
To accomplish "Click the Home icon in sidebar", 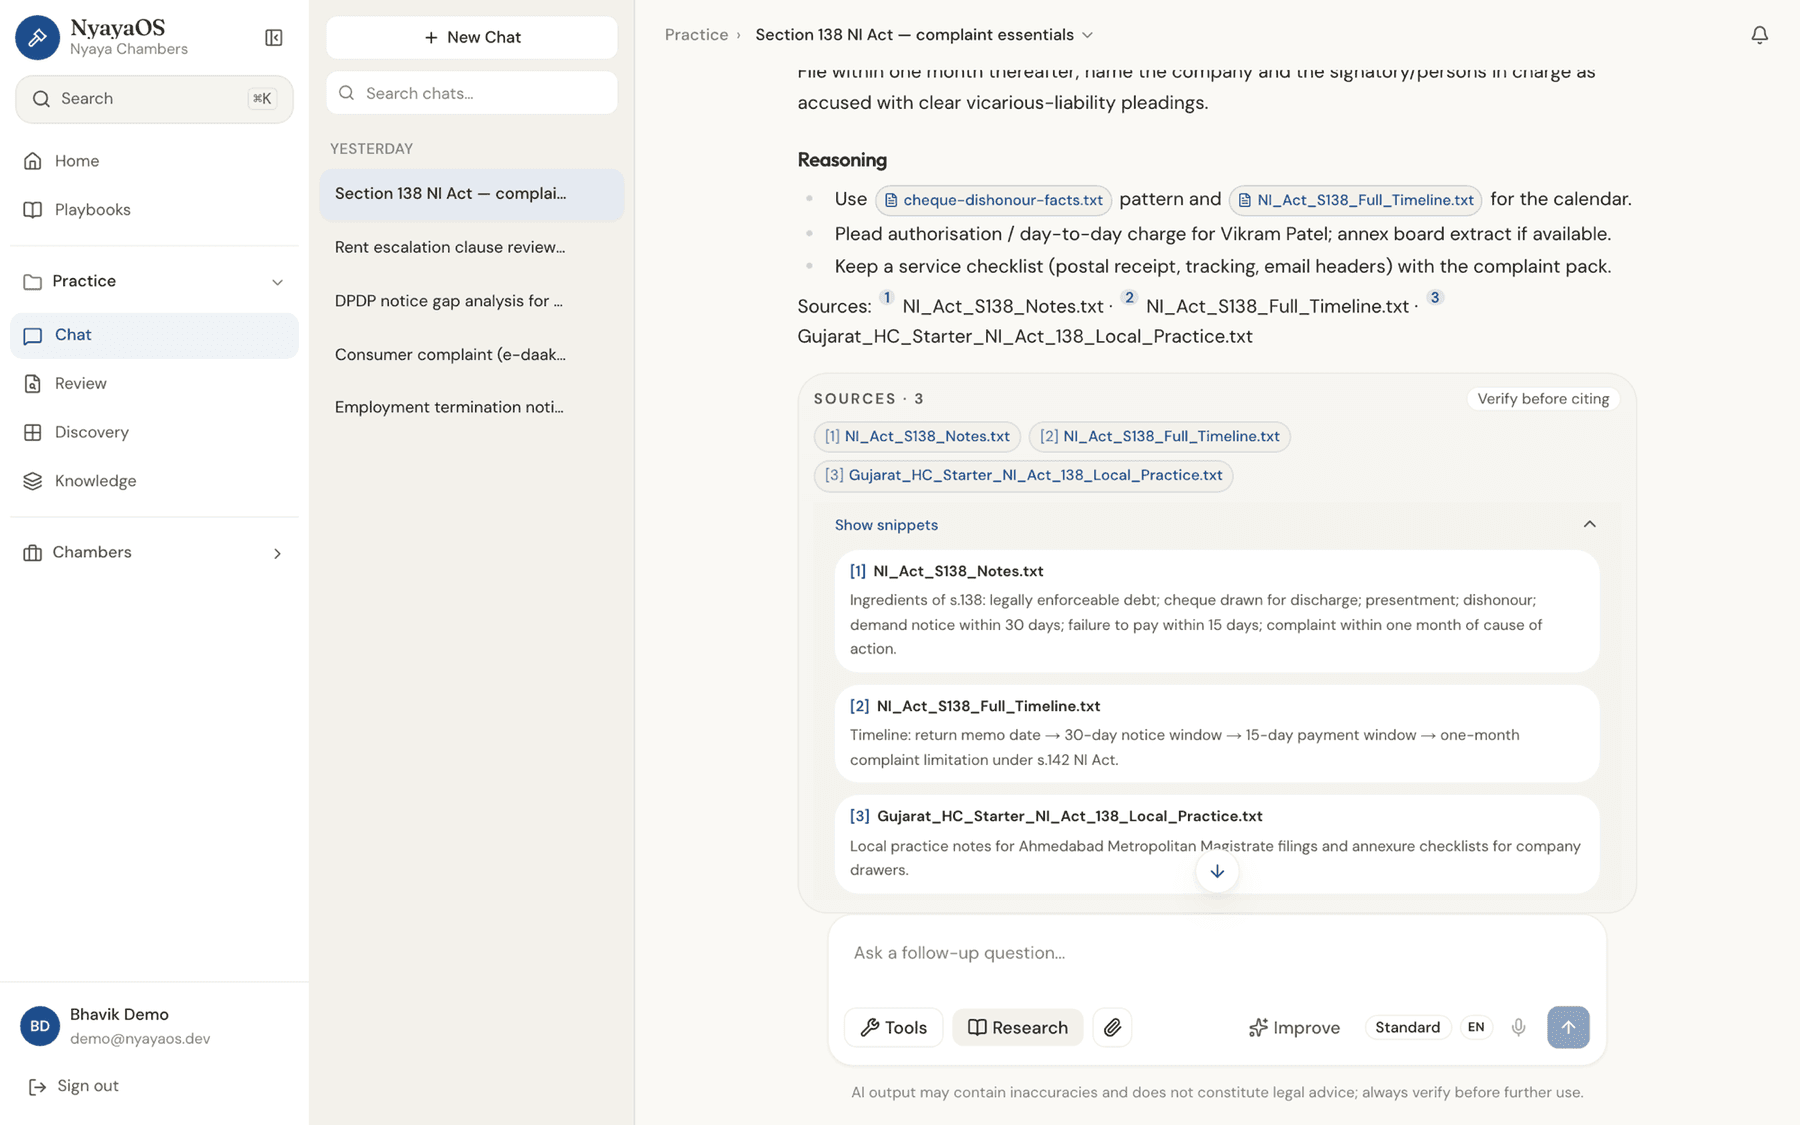I will tap(33, 161).
